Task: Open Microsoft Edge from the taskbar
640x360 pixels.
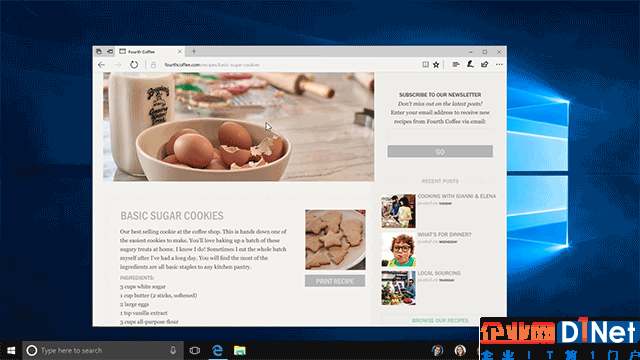Action: 217,350
